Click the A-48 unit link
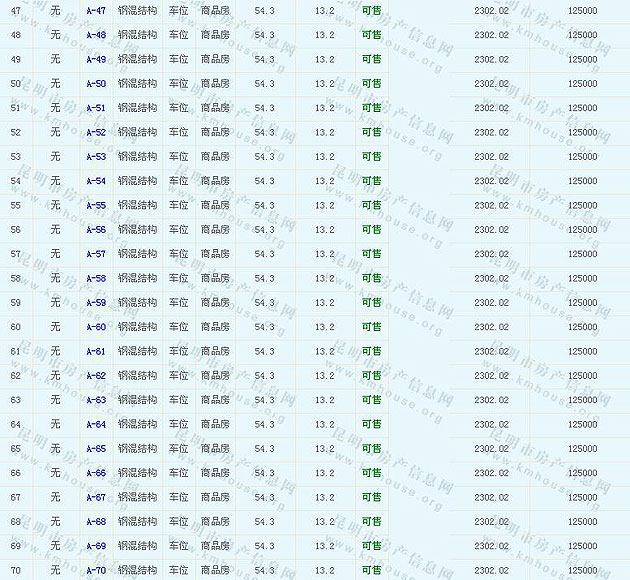The image size is (630, 580). tap(96, 35)
